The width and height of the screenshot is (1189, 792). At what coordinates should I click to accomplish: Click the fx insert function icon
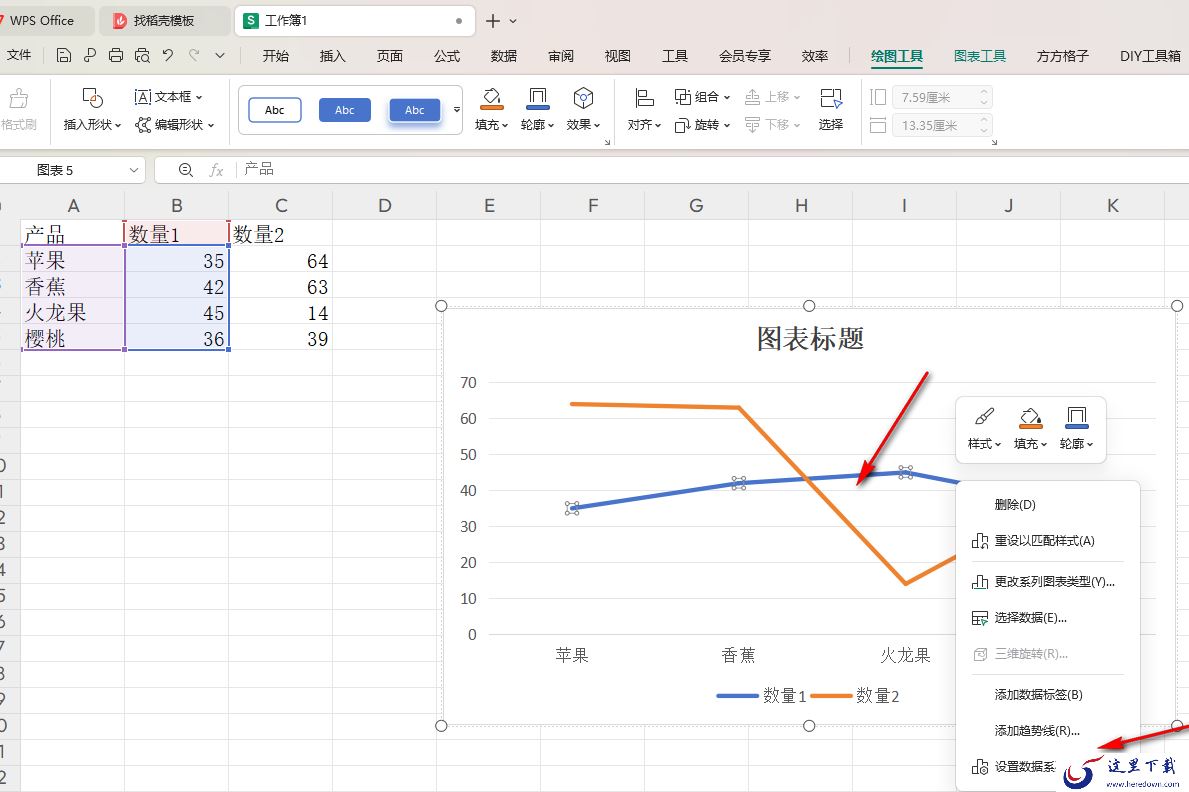216,170
